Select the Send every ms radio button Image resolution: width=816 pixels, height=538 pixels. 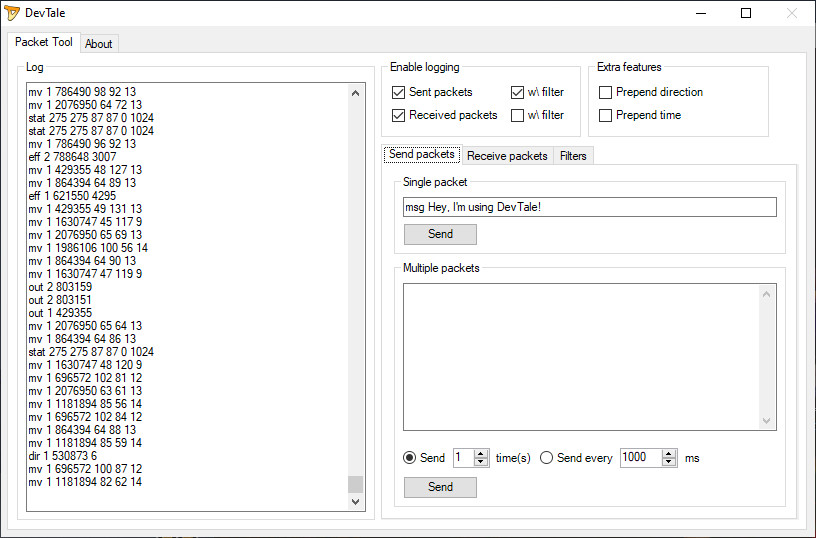pos(546,458)
